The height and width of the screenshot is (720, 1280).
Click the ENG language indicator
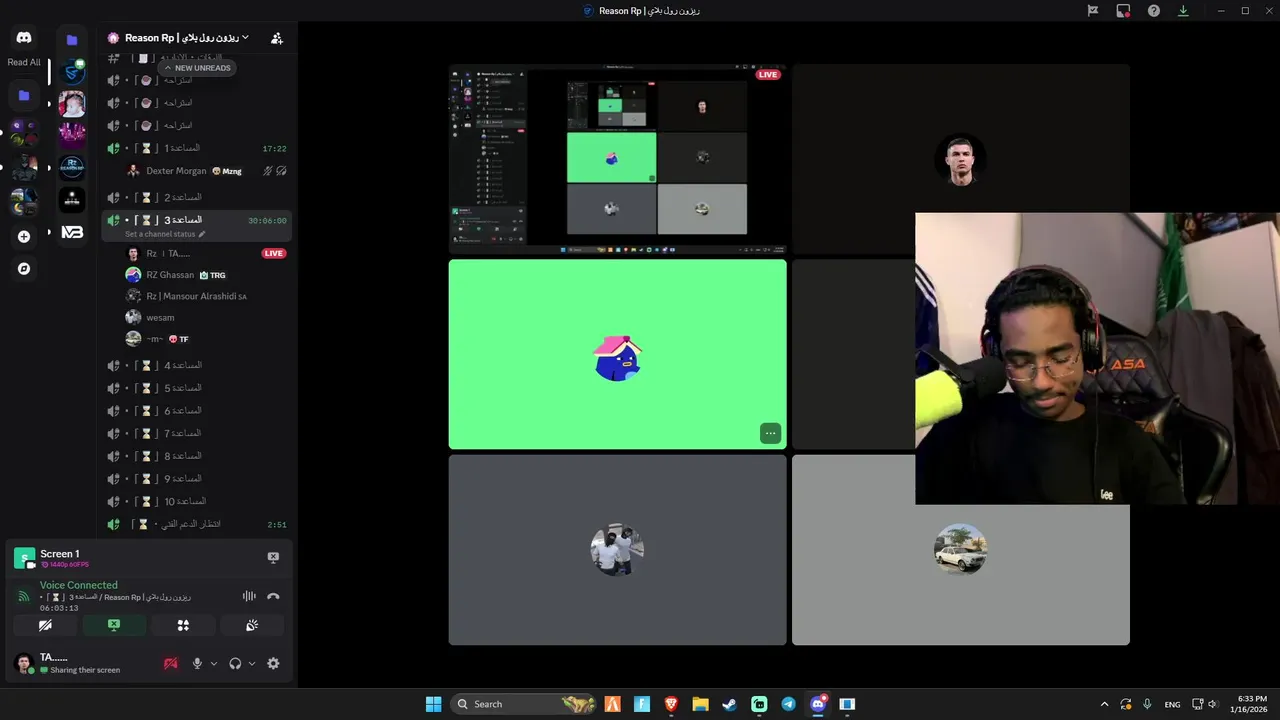[1172, 704]
